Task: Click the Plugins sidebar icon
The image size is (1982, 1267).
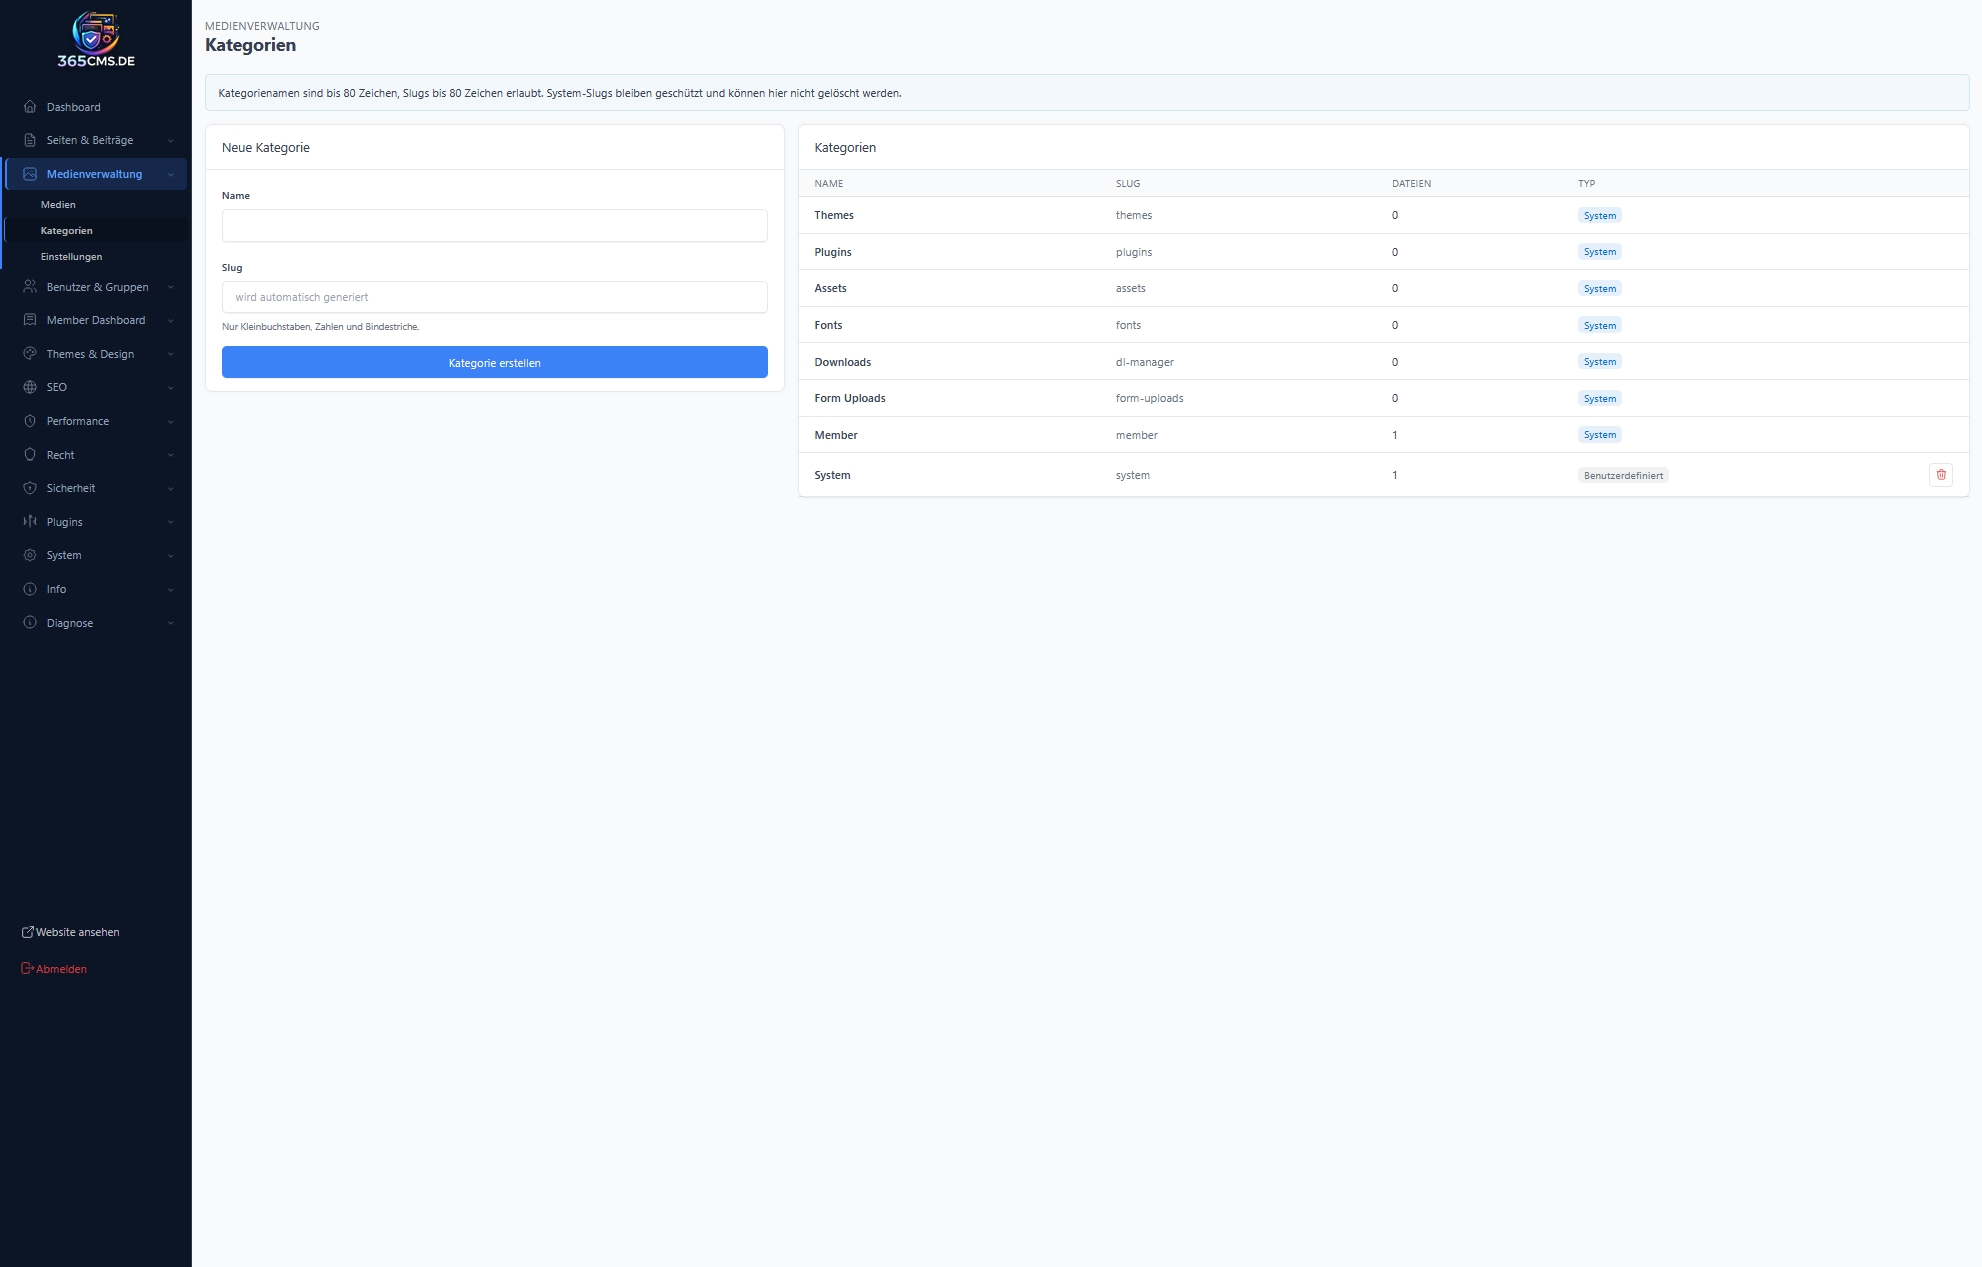Action: (x=30, y=522)
